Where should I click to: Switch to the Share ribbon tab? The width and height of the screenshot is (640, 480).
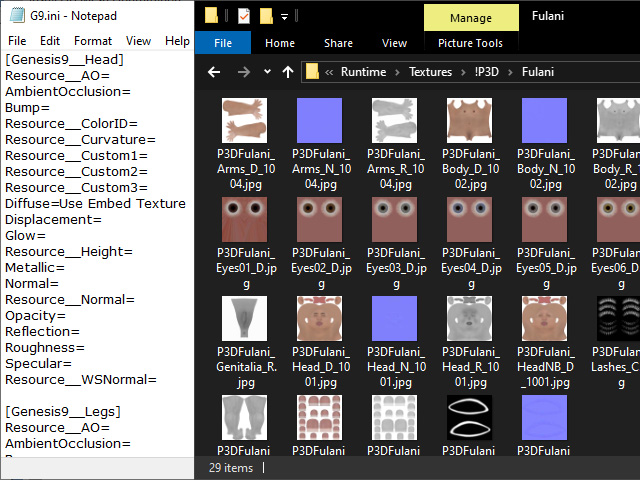pos(338,43)
